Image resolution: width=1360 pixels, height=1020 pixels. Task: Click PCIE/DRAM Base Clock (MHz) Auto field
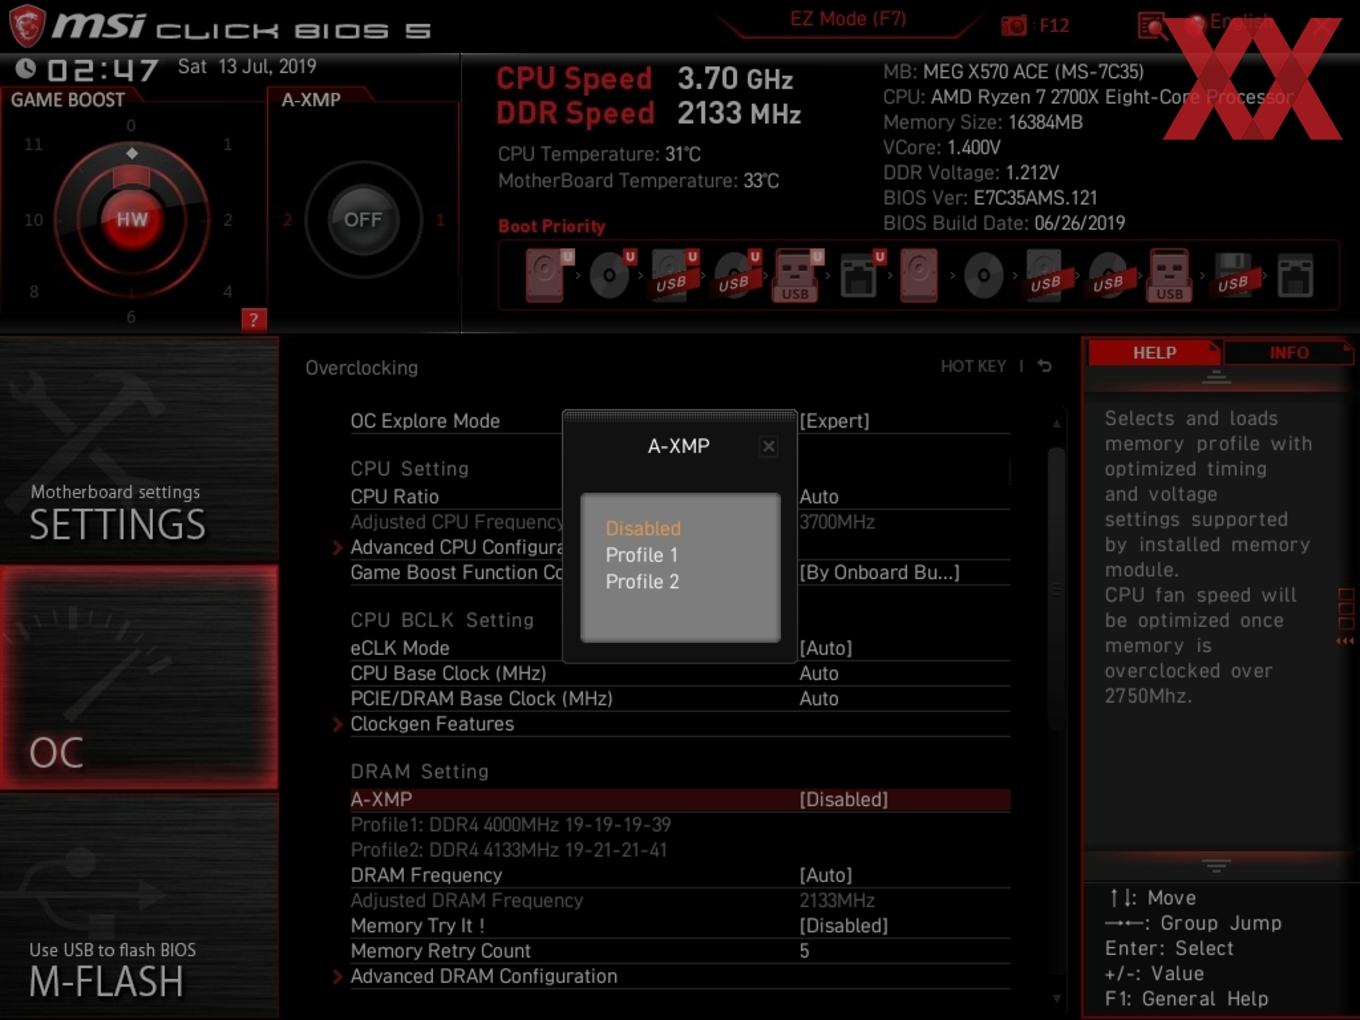tap(818, 698)
